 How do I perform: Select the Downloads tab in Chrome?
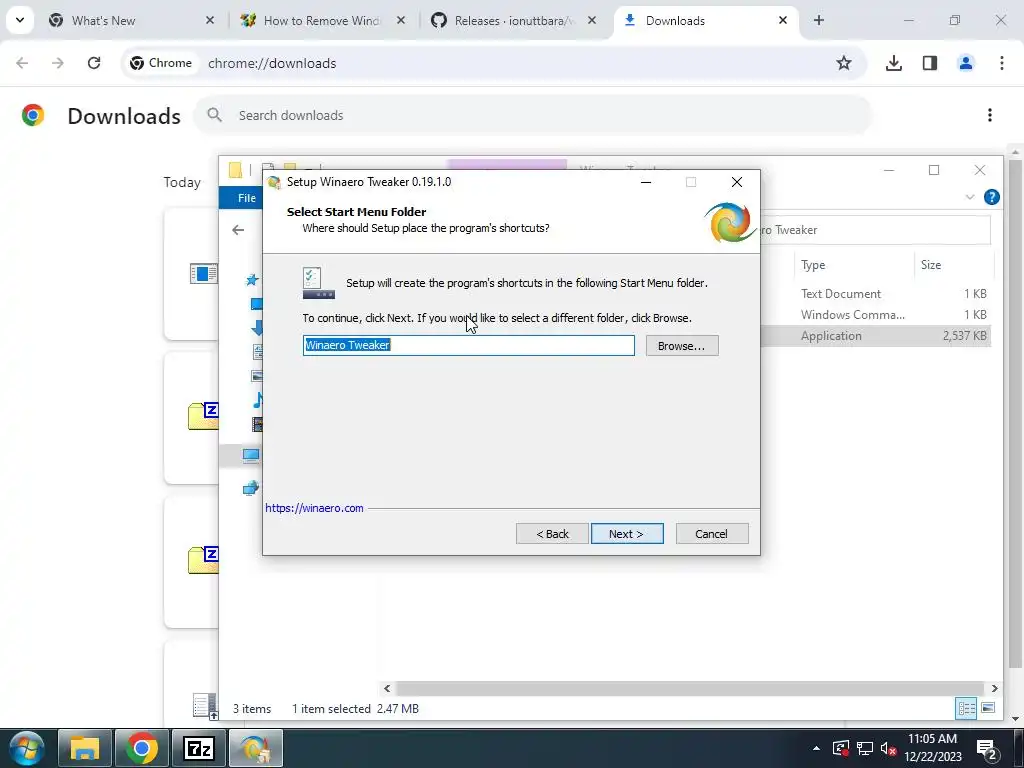pyautogui.click(x=705, y=20)
